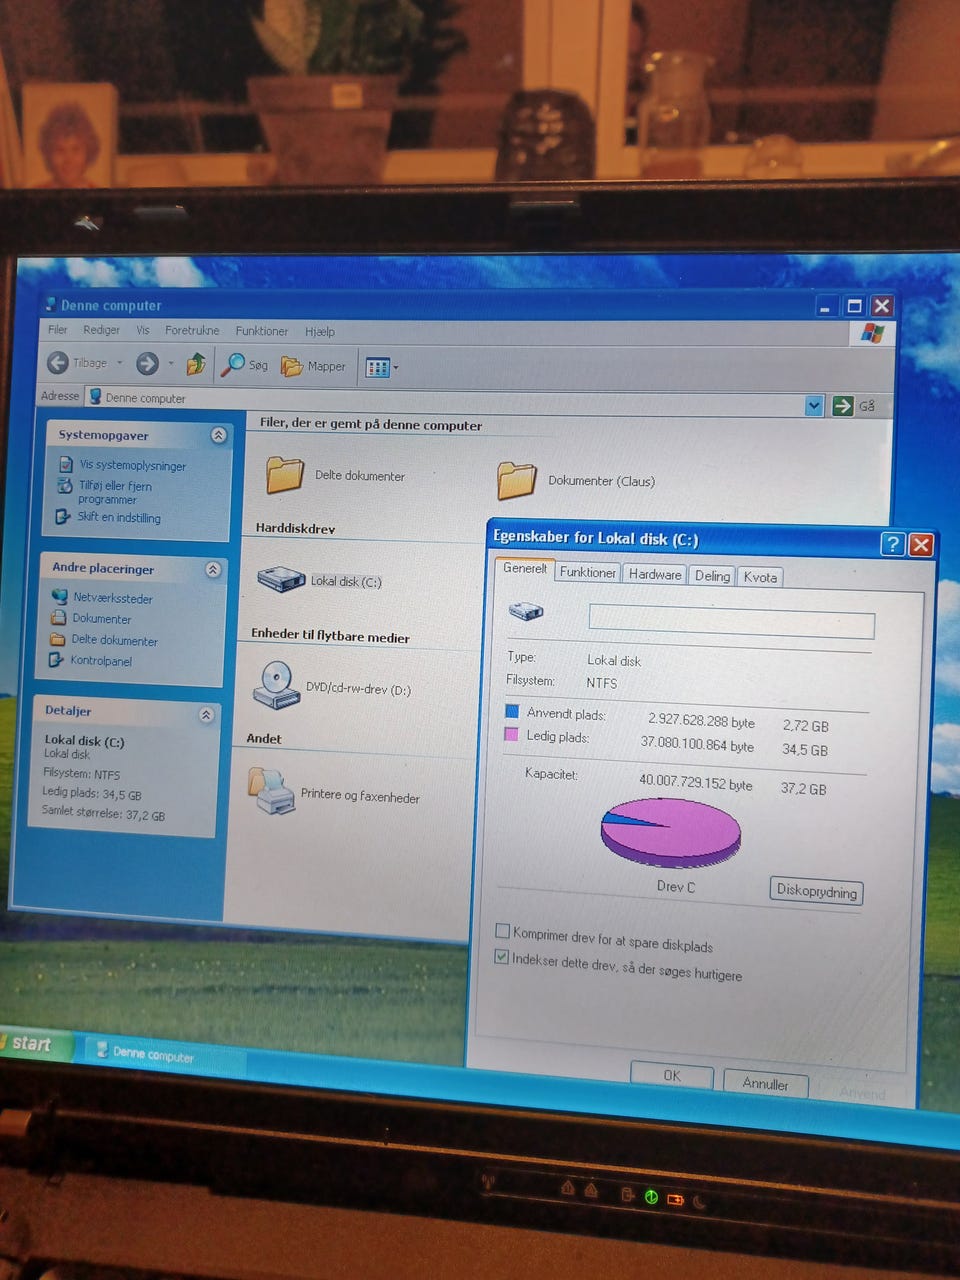Image resolution: width=960 pixels, height=1280 pixels.
Task: Click the Netværkssteder icon in sidebar
Action: (x=60, y=596)
